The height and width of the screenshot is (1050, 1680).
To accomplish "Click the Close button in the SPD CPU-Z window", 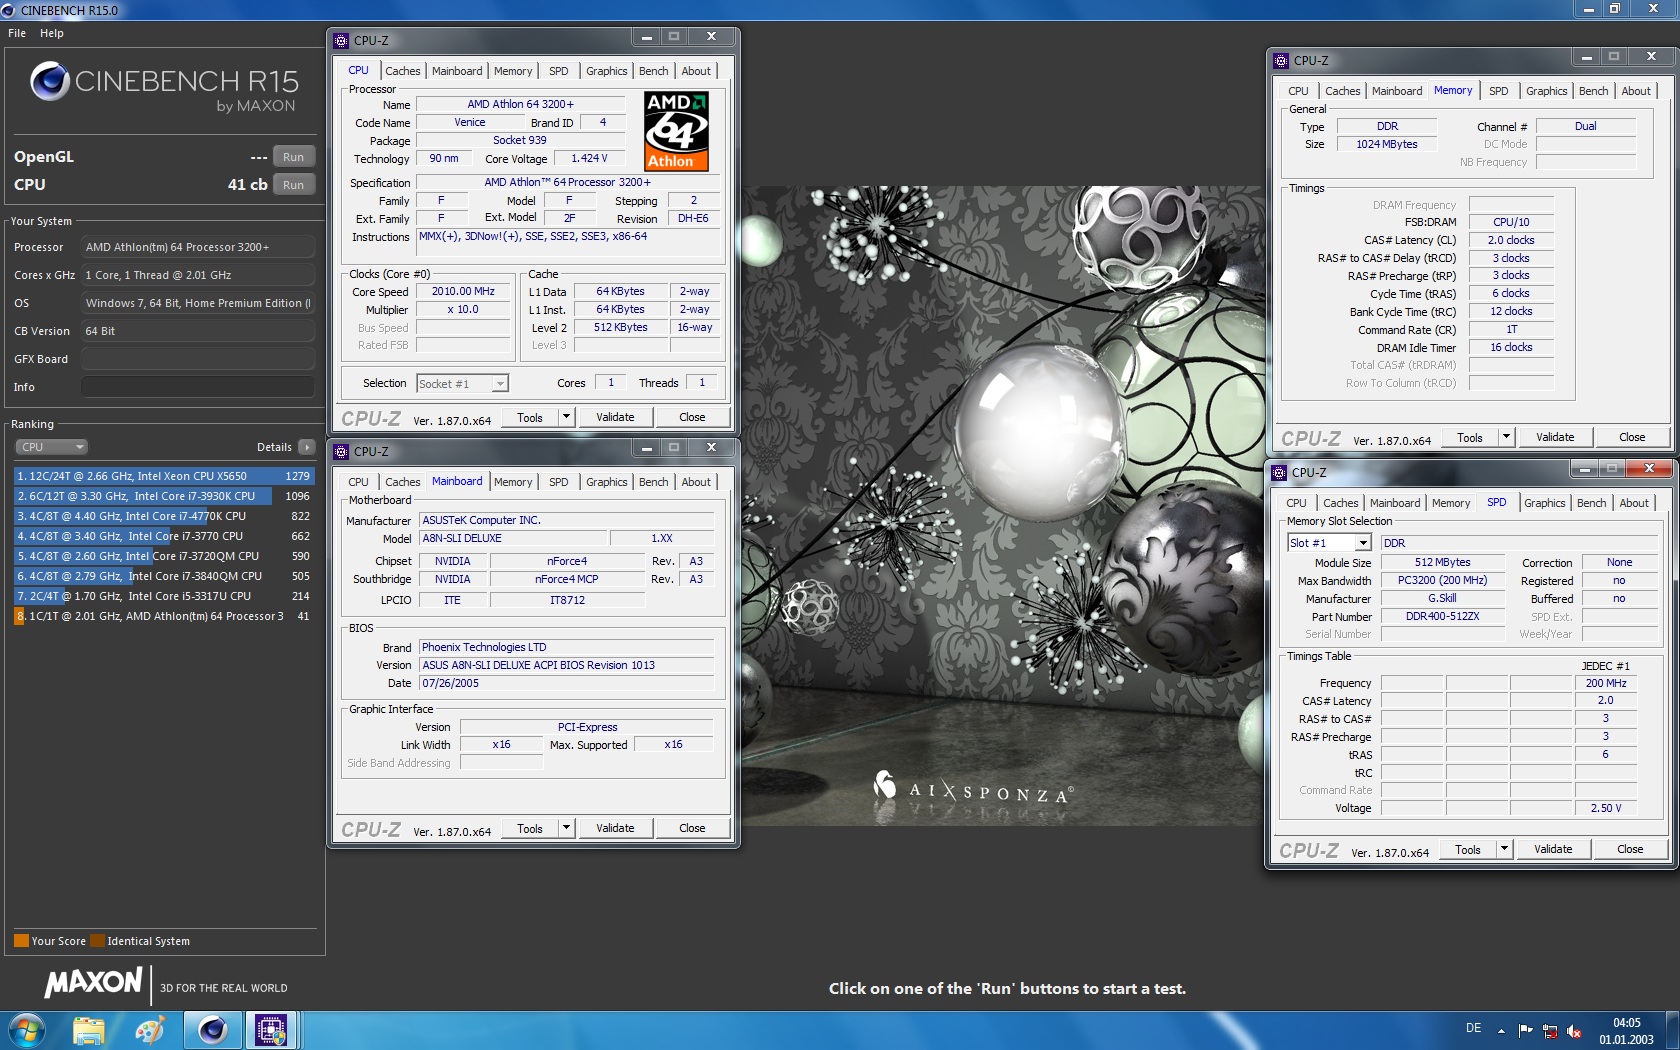I will pos(1630,849).
